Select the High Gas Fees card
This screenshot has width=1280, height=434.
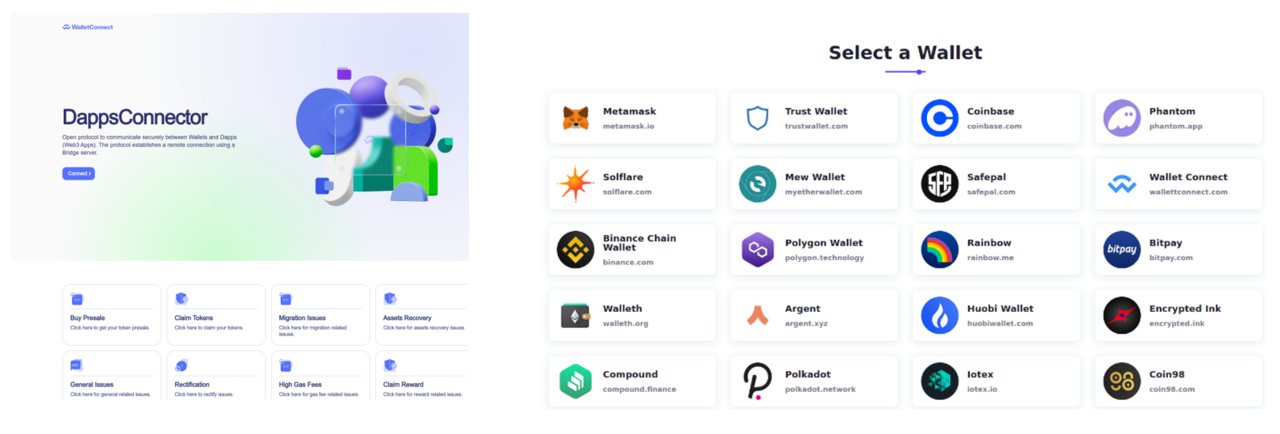320,375
